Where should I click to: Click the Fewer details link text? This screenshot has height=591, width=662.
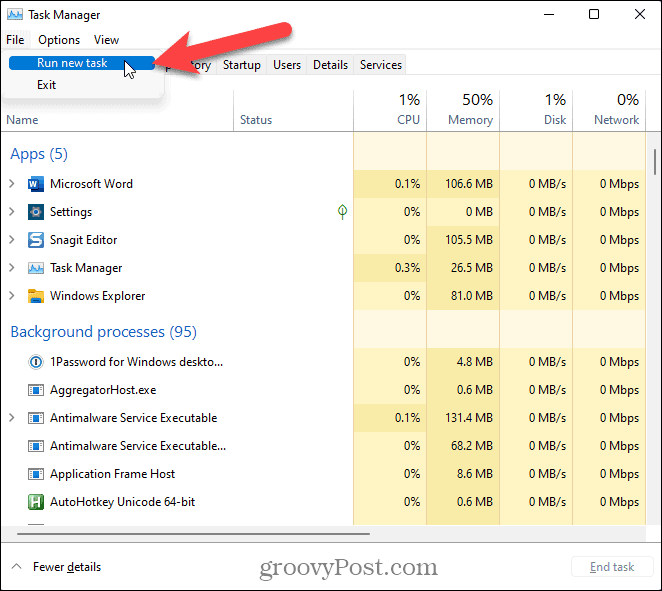[67, 567]
